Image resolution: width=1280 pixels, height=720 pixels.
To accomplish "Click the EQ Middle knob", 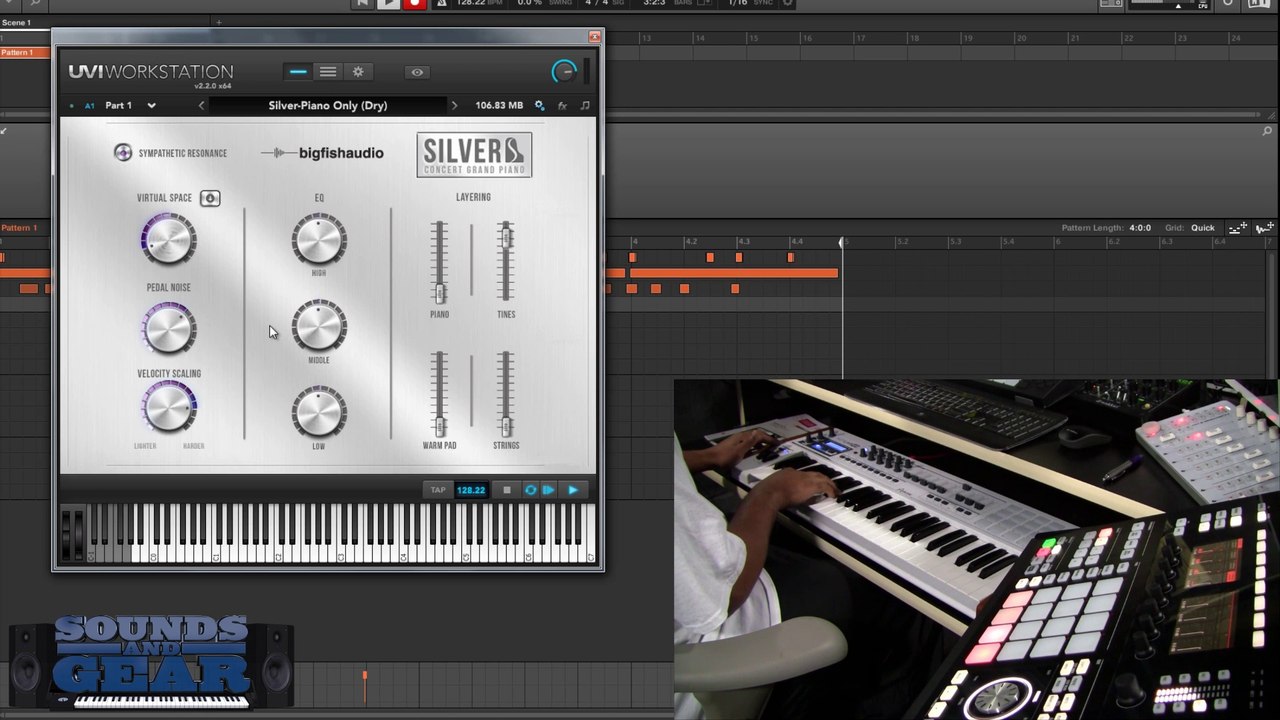I will [319, 327].
